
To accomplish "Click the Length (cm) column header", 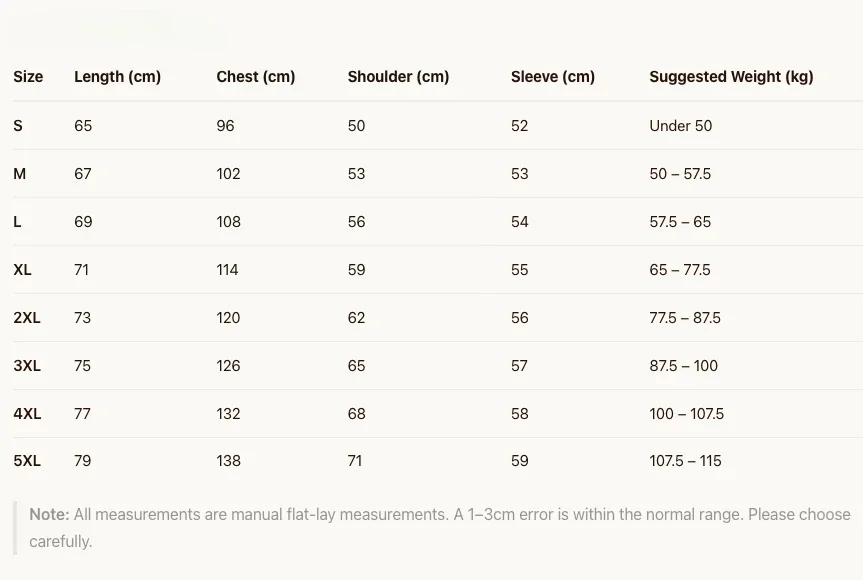I will tap(117, 77).
